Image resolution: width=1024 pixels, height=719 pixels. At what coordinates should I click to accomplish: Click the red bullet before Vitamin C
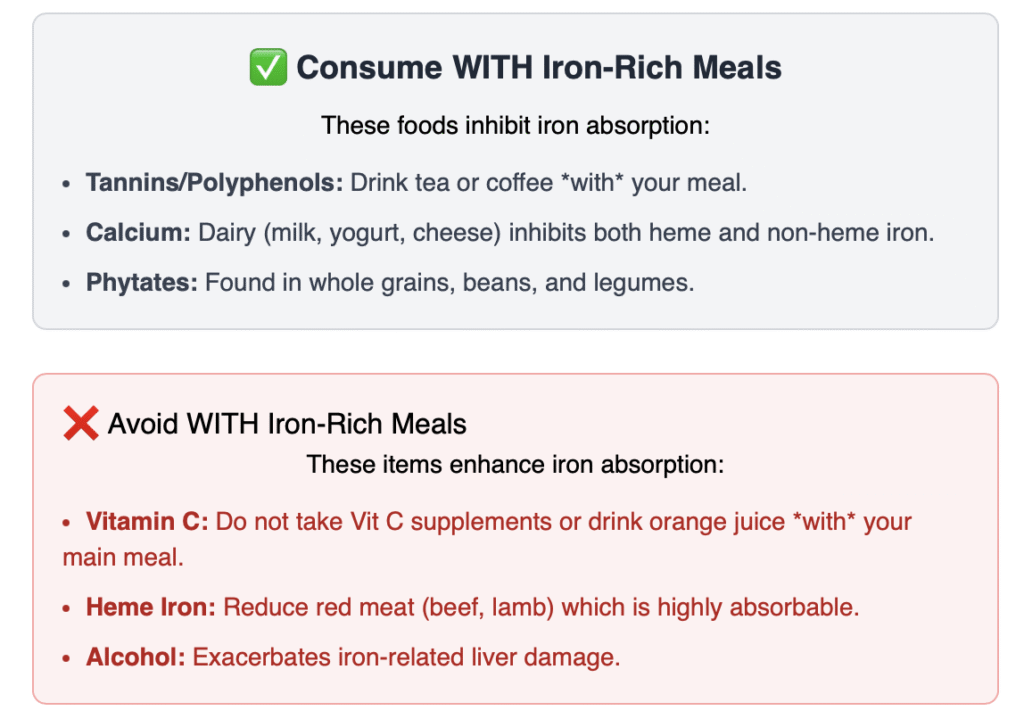(67, 524)
